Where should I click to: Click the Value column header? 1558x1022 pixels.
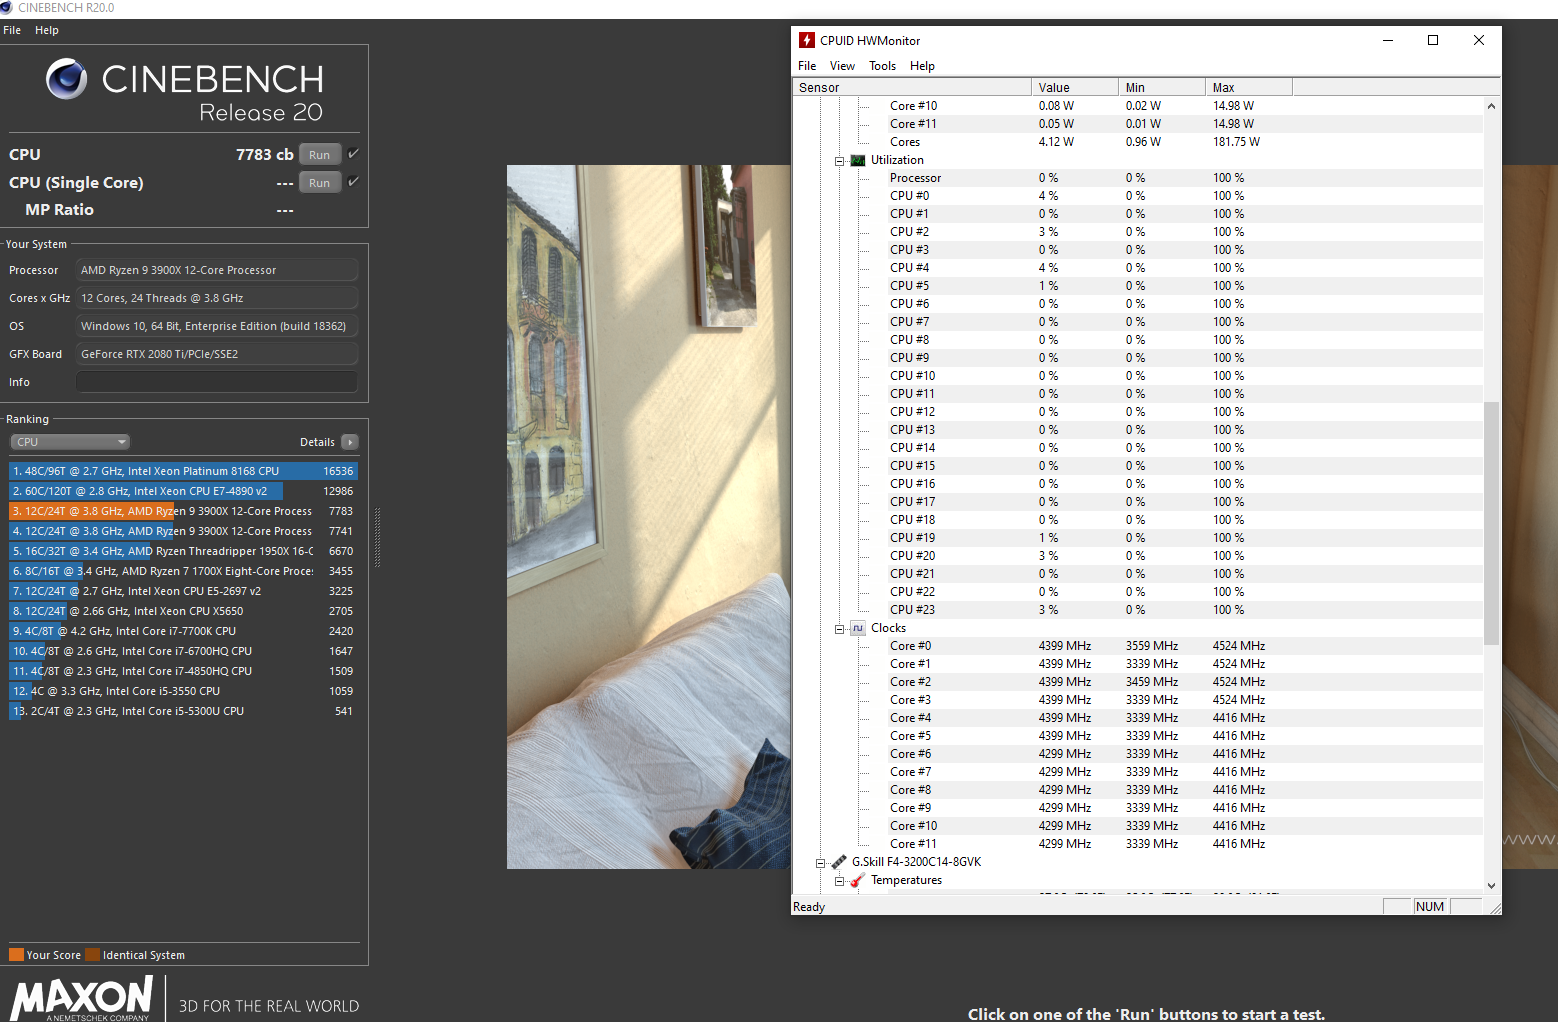1075,87
